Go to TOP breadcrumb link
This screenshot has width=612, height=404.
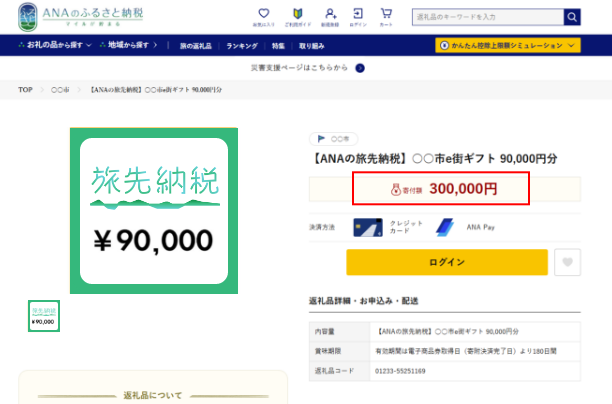(26, 90)
